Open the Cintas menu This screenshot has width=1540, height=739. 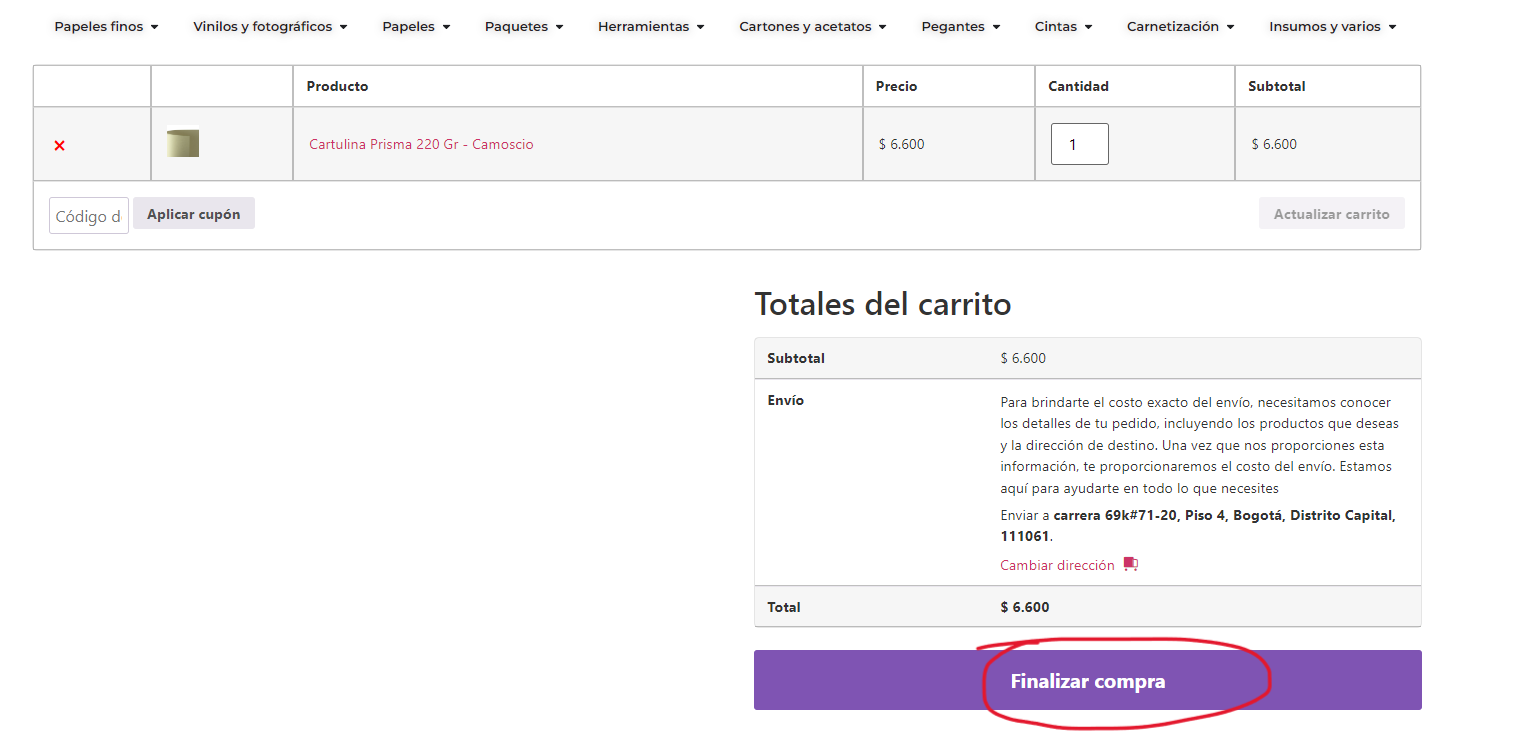pos(1063,27)
